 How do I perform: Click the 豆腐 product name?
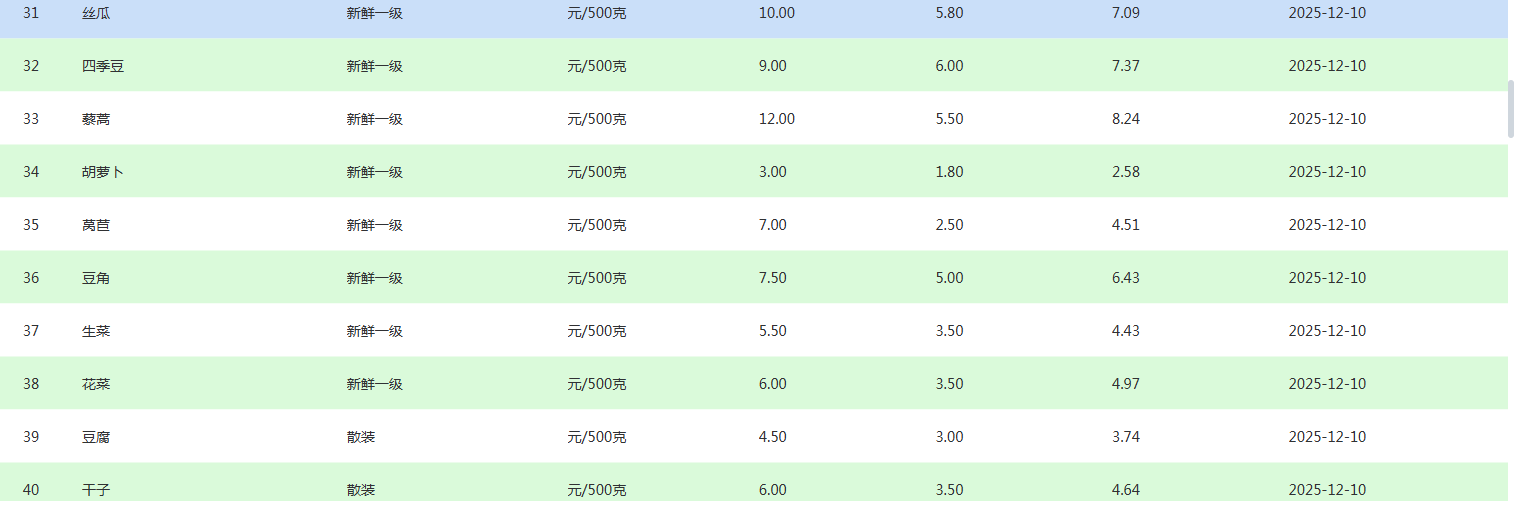point(96,437)
